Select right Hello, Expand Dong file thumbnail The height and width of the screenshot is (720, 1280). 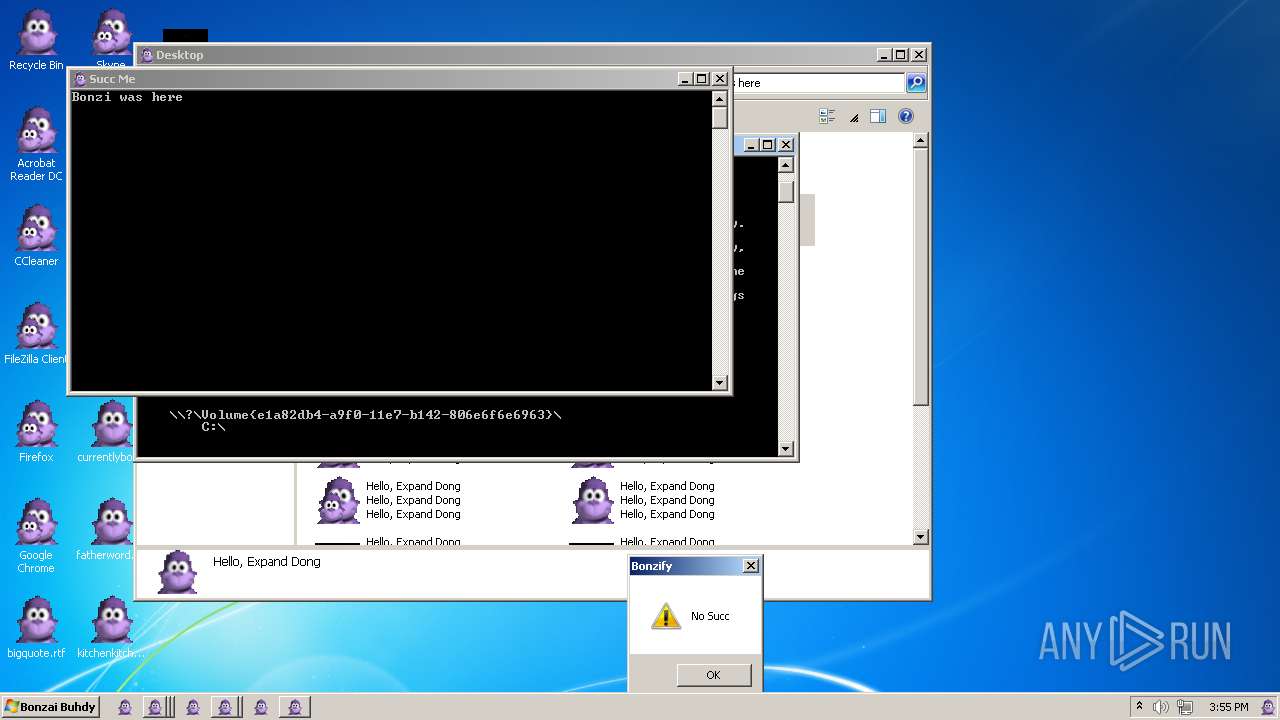(592, 500)
